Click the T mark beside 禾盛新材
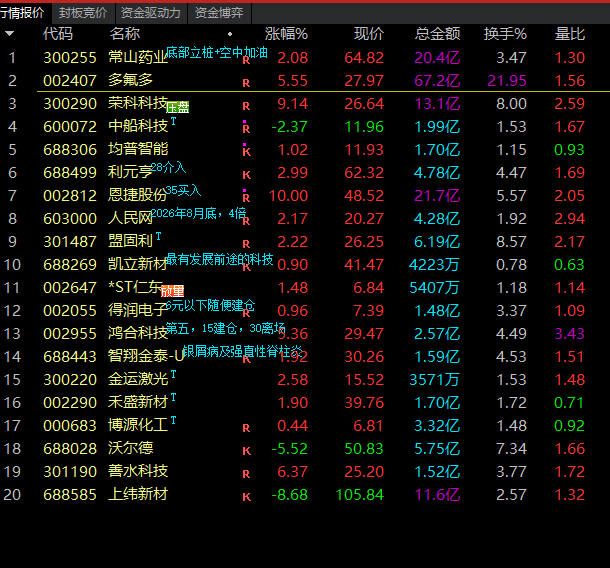The image size is (610, 568). [173, 397]
